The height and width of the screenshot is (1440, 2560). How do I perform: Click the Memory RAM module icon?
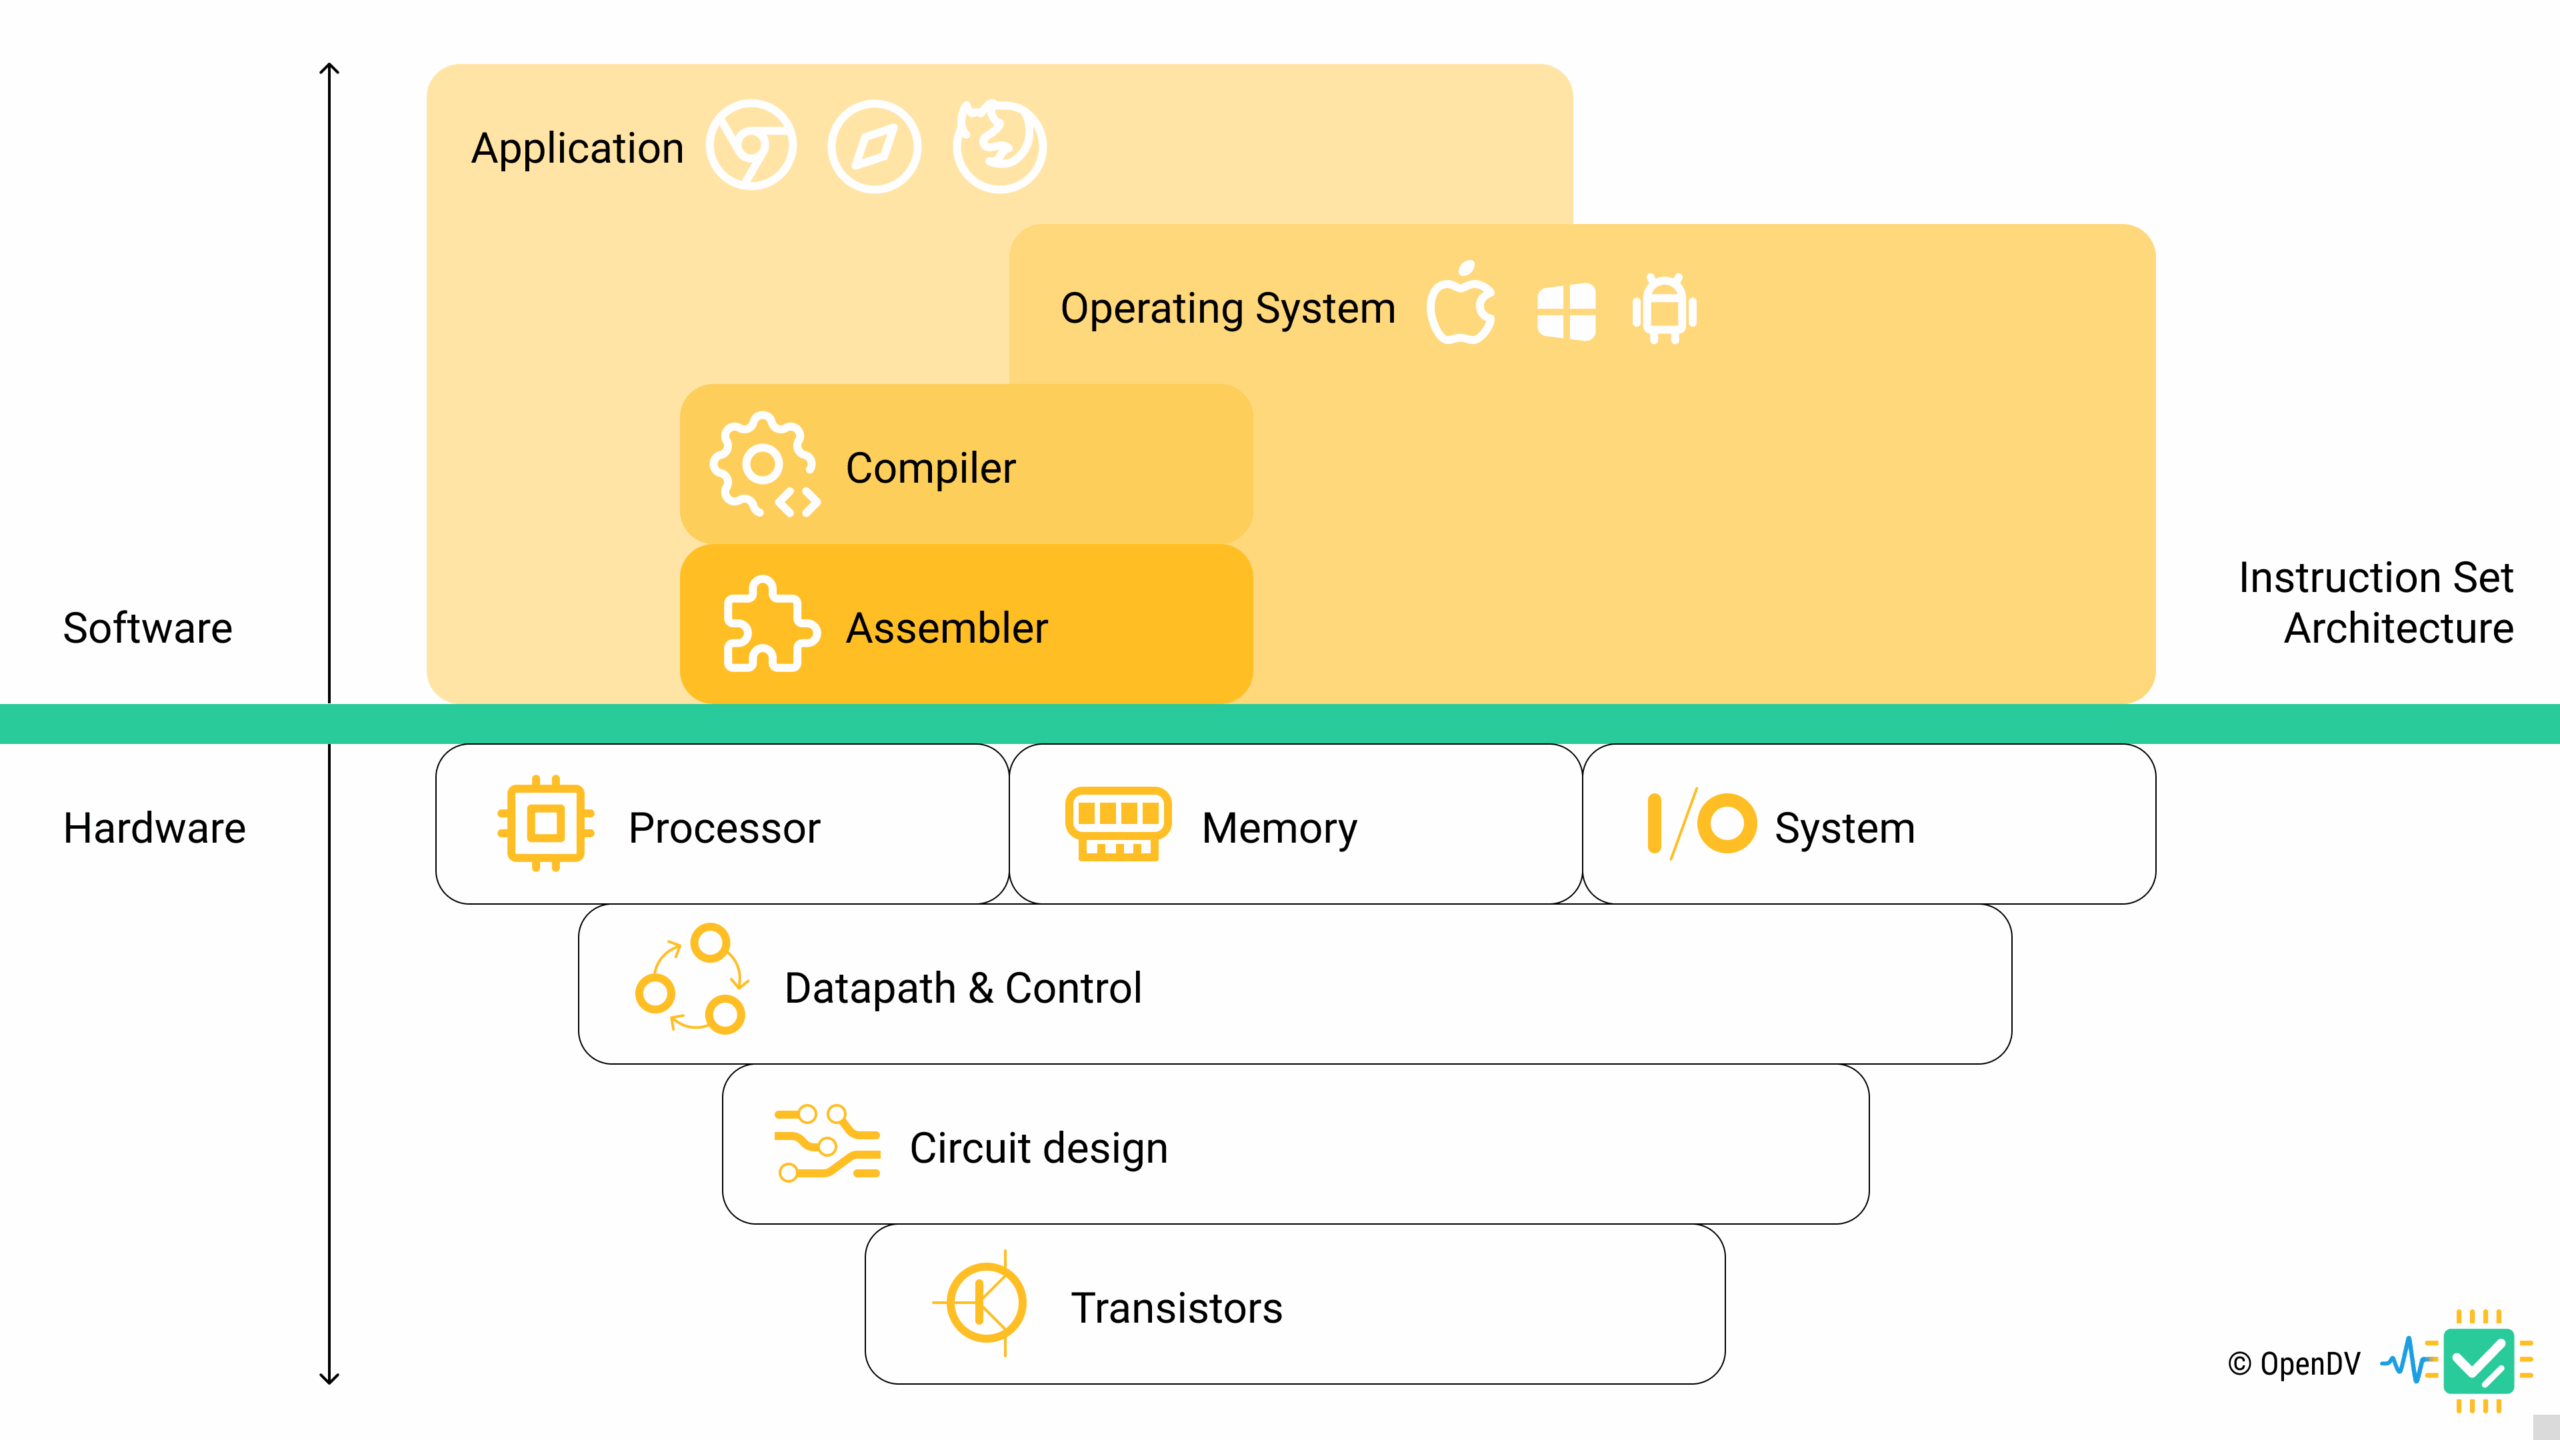pyautogui.click(x=1118, y=824)
